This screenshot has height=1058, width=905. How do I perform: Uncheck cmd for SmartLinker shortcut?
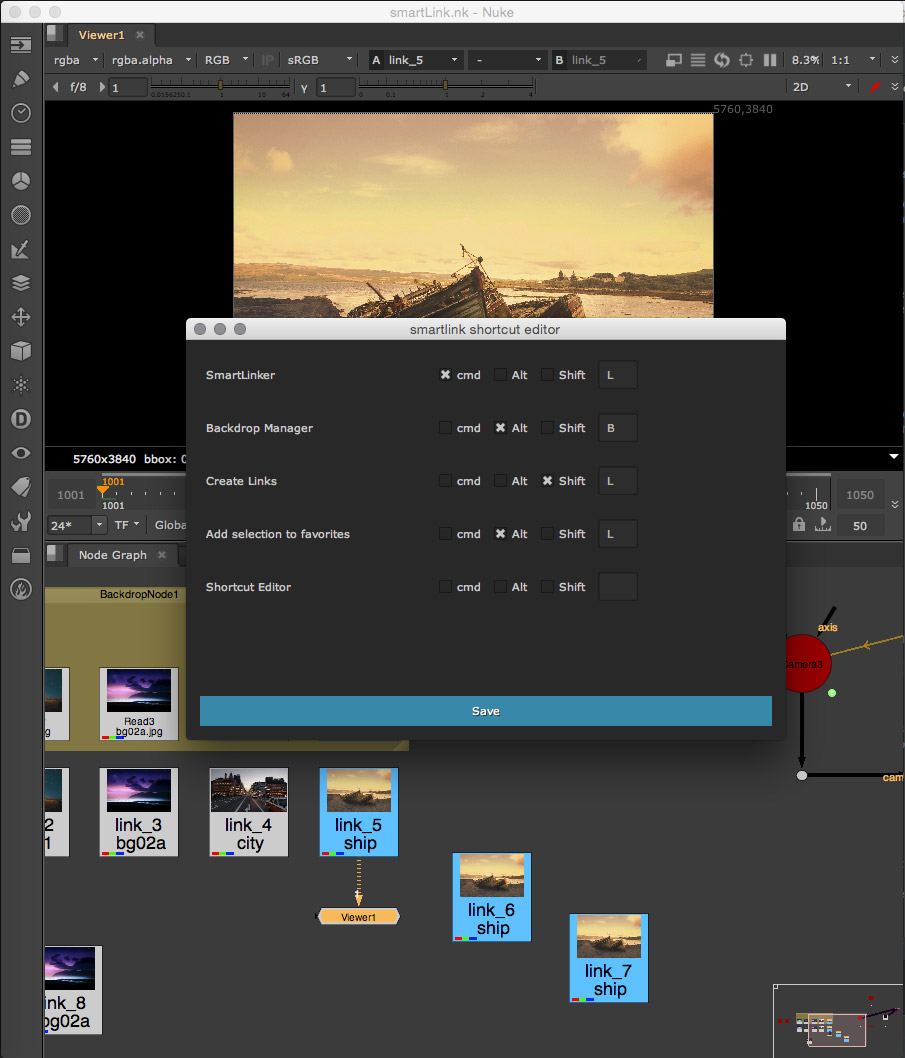(445, 375)
